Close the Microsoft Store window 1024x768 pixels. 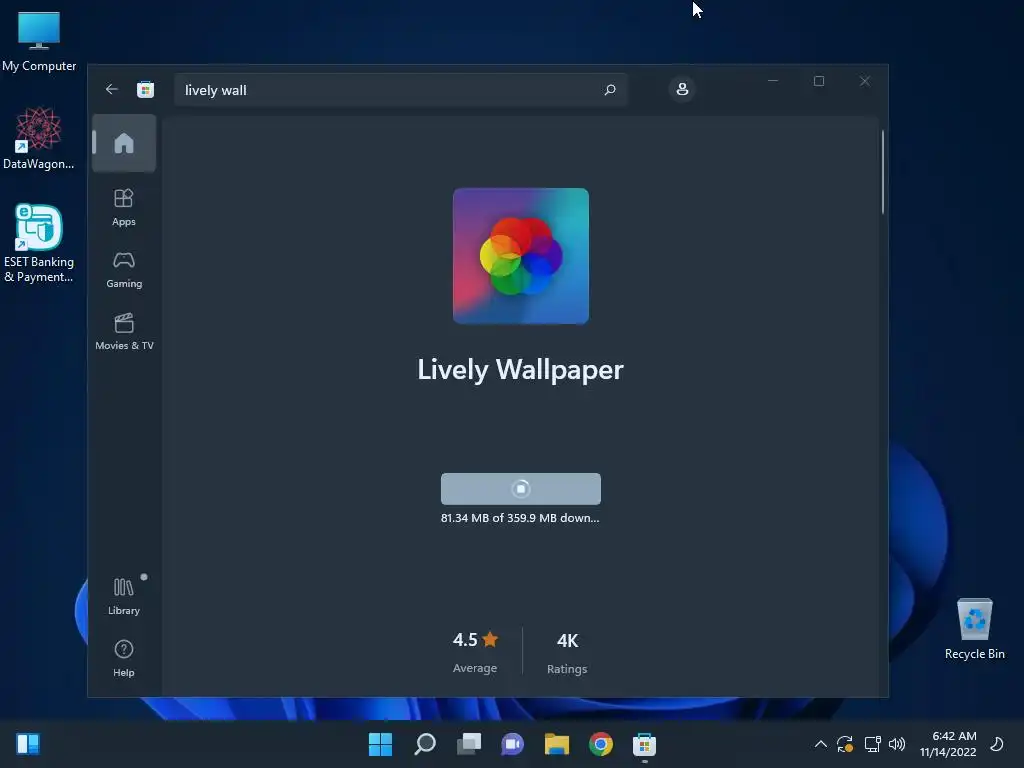865,81
